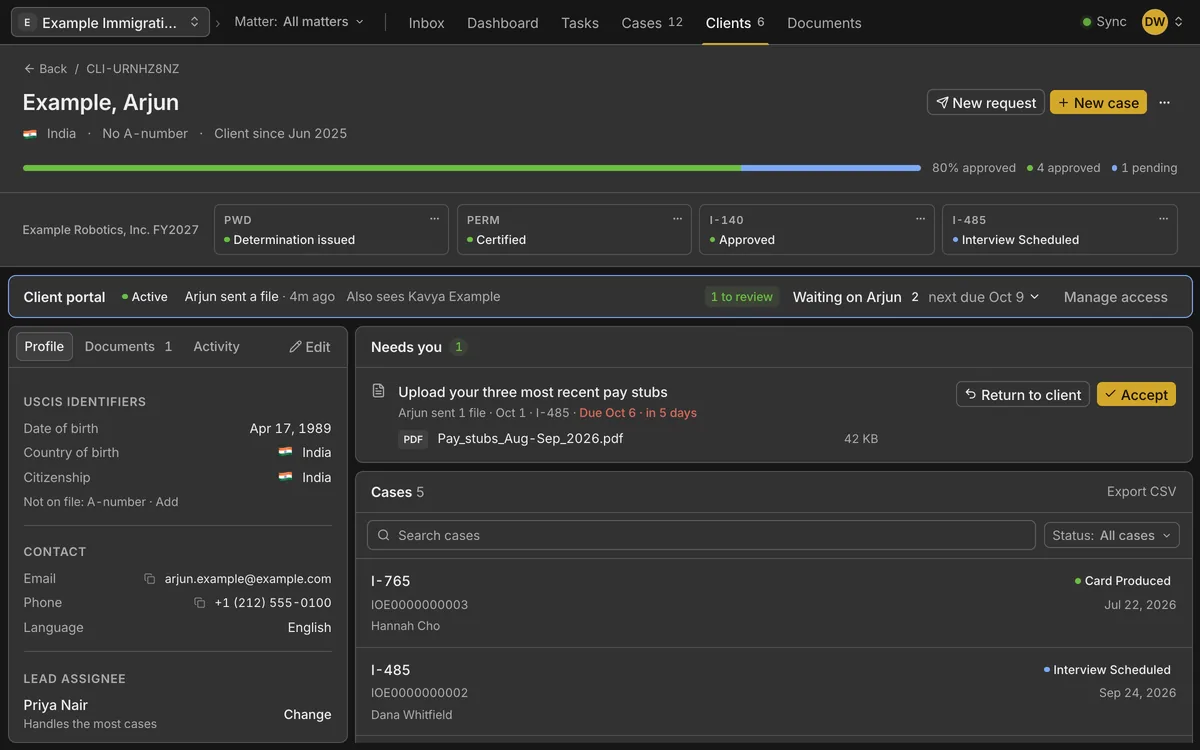Copy the email address with the copy icon
The width and height of the screenshot is (1200, 750).
[x=150, y=579]
